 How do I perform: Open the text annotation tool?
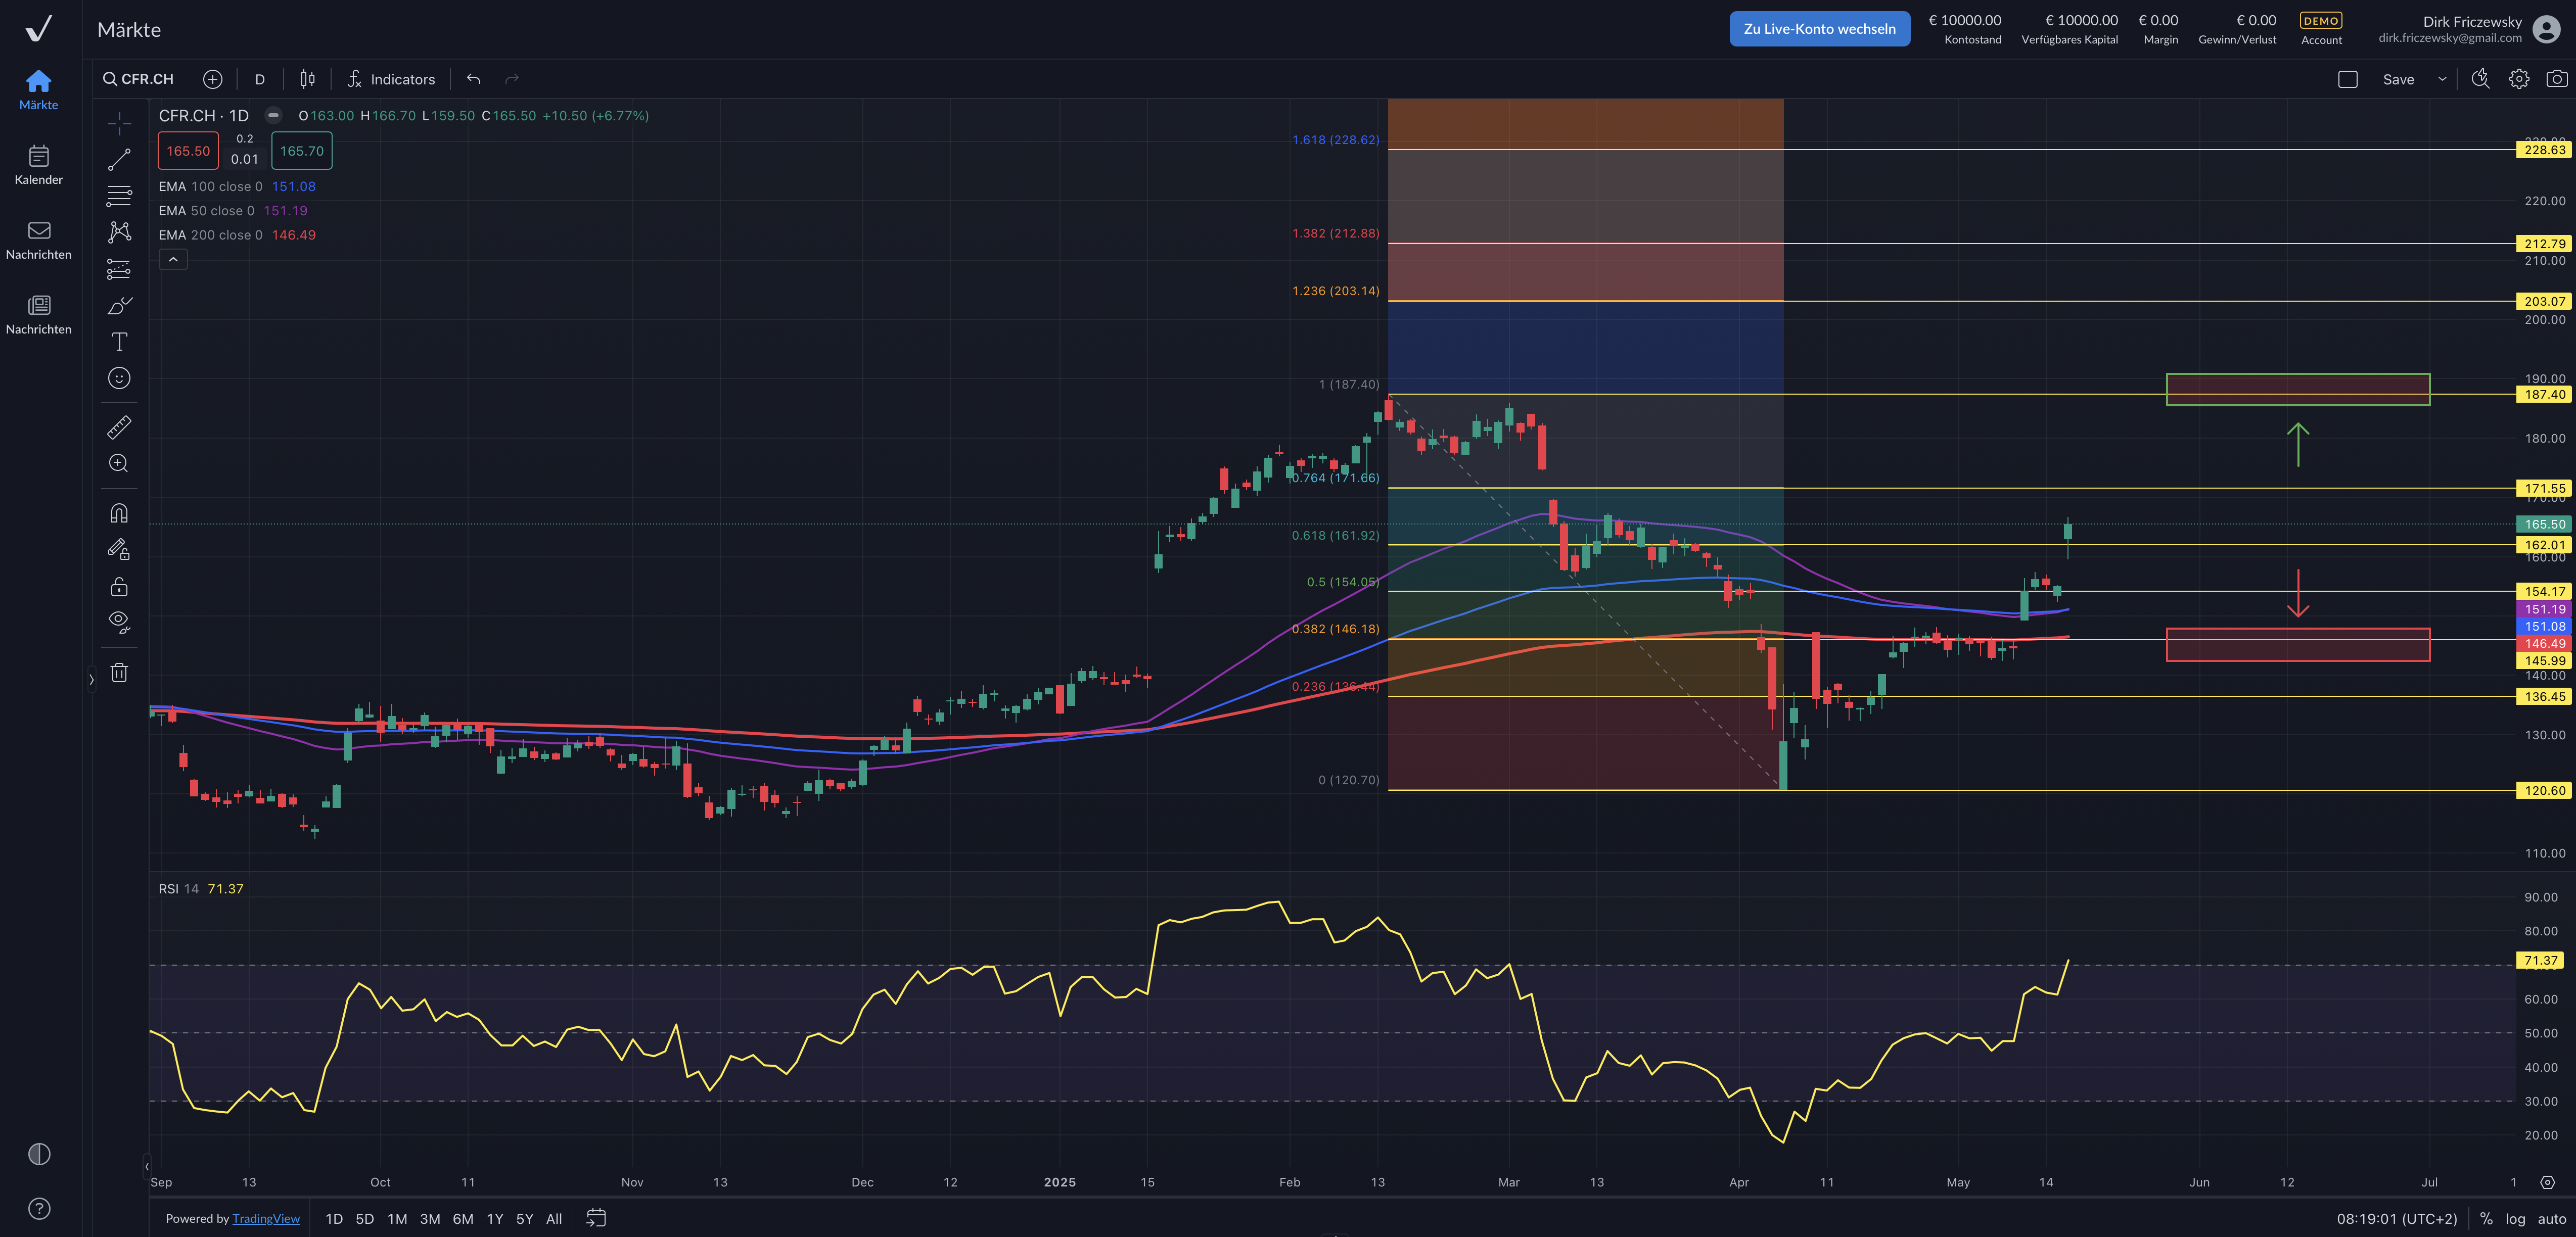click(x=119, y=342)
